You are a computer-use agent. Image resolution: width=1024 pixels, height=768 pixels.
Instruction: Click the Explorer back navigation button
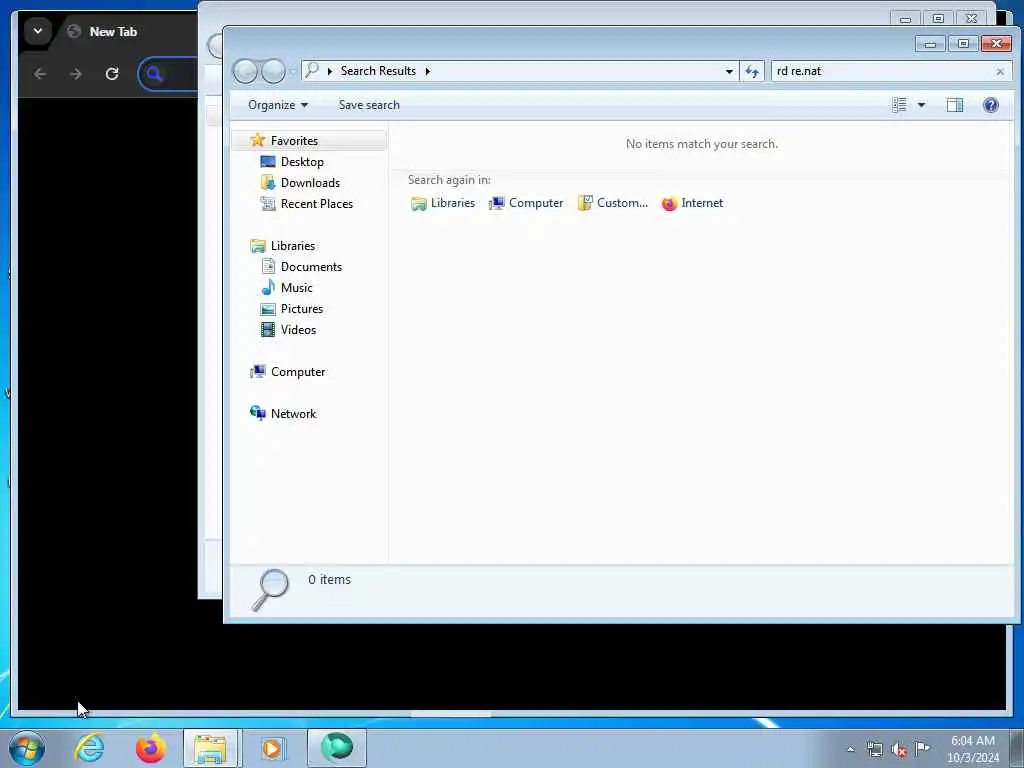[x=246, y=71]
